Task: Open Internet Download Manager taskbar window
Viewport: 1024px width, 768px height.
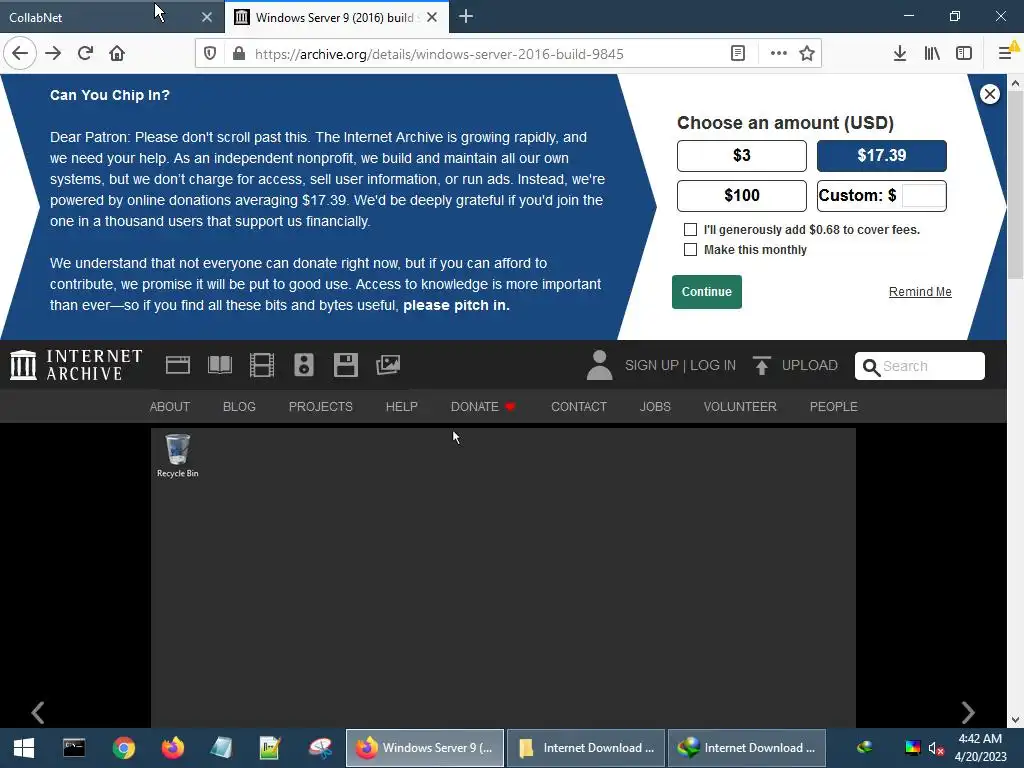Action: 746,748
